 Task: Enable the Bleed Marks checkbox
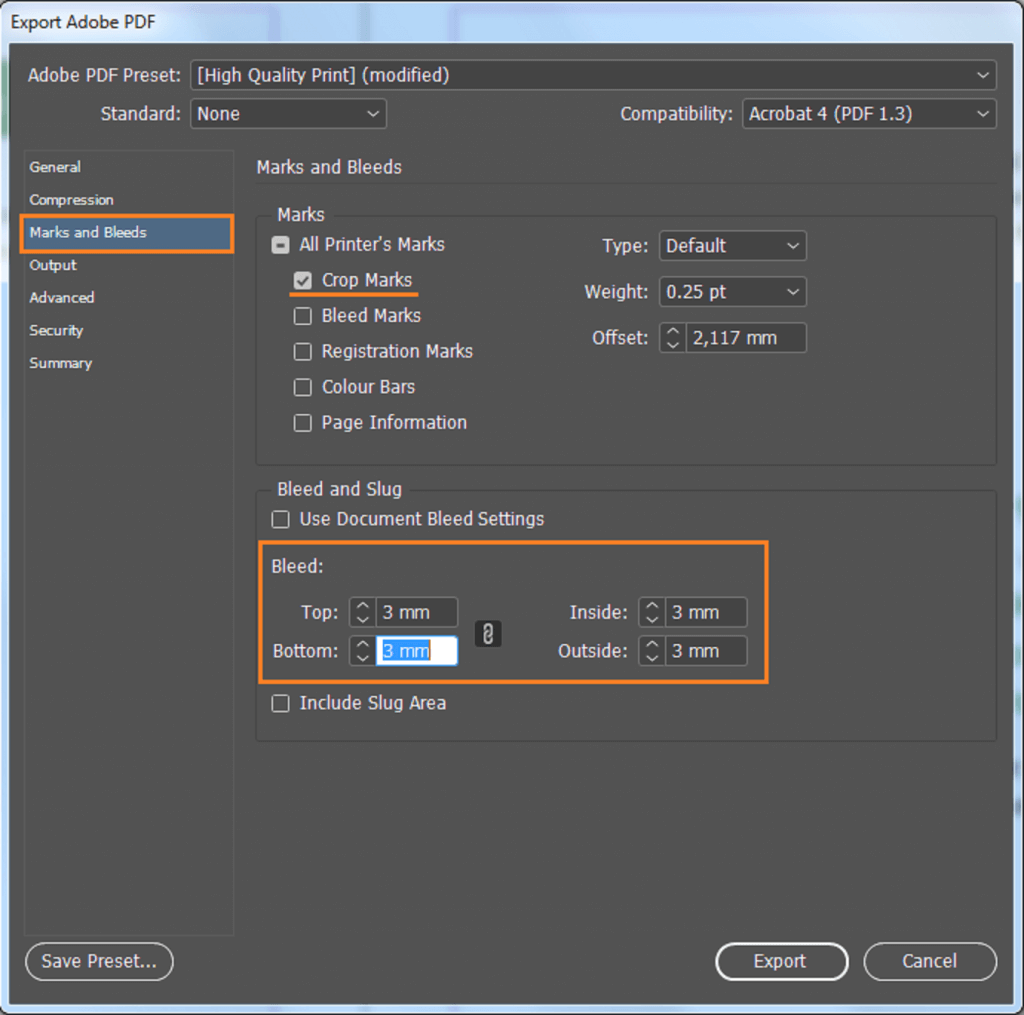pyautogui.click(x=302, y=316)
